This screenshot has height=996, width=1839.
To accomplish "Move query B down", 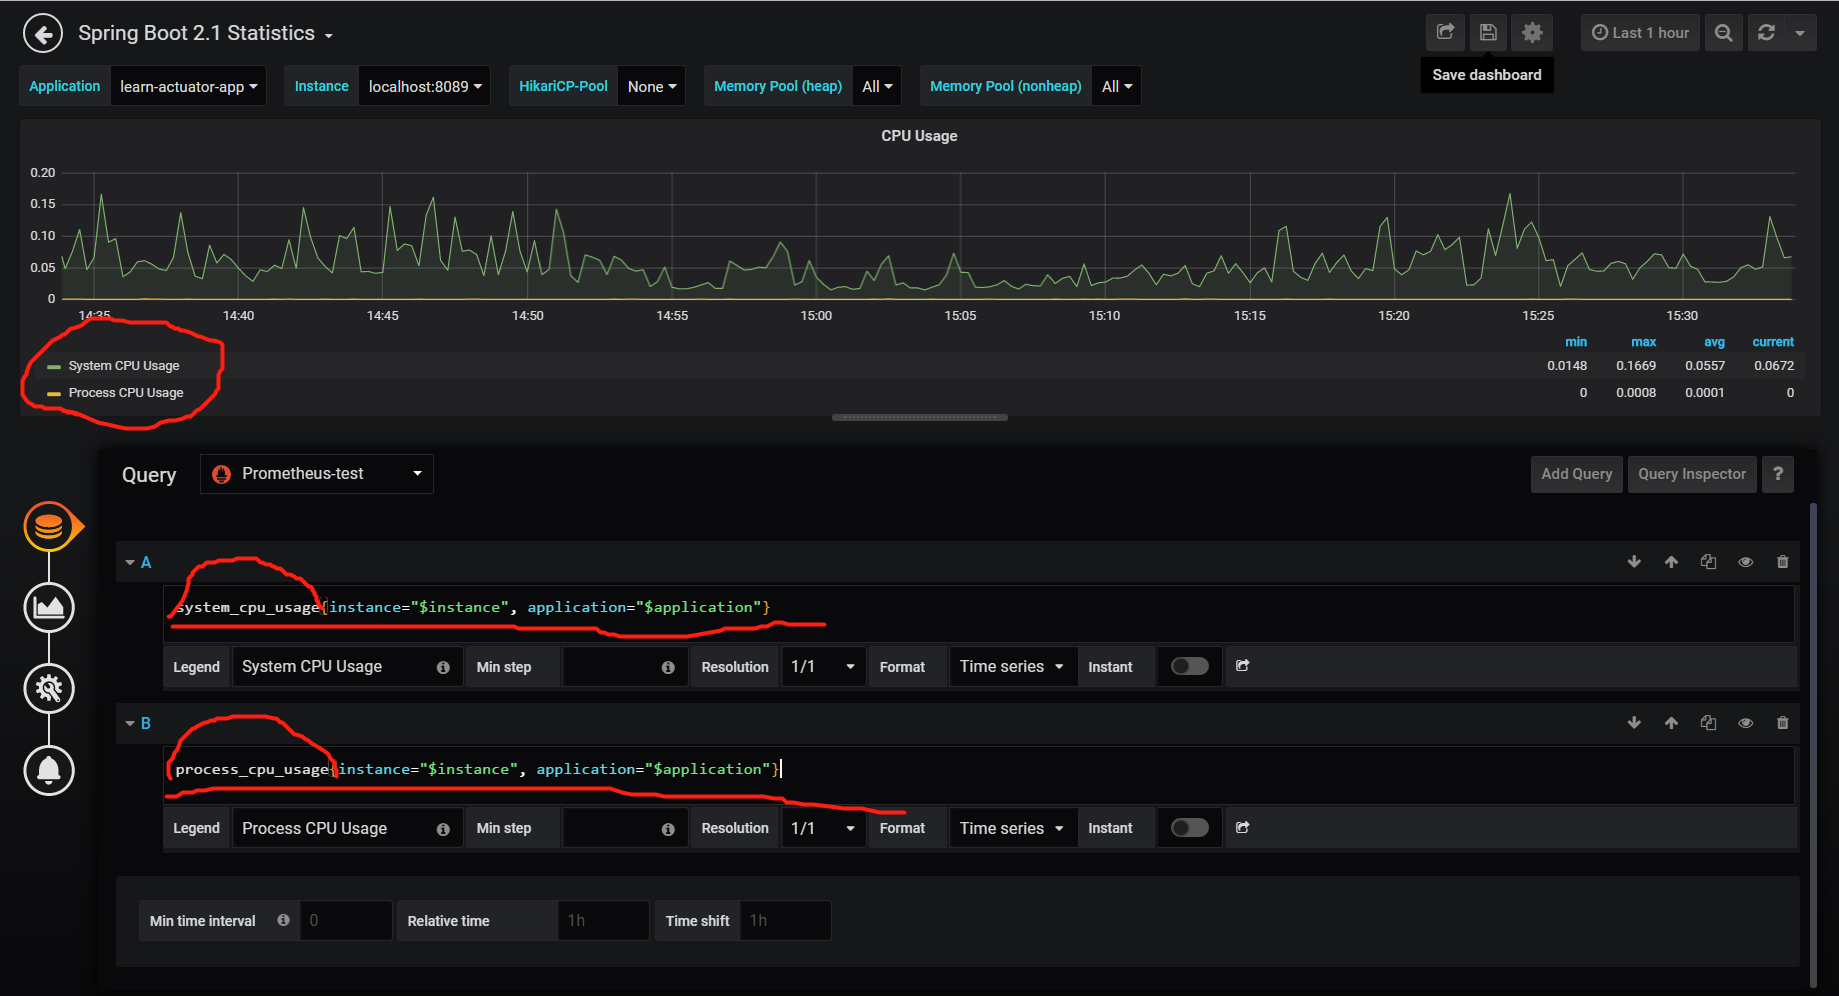I will coord(1634,723).
